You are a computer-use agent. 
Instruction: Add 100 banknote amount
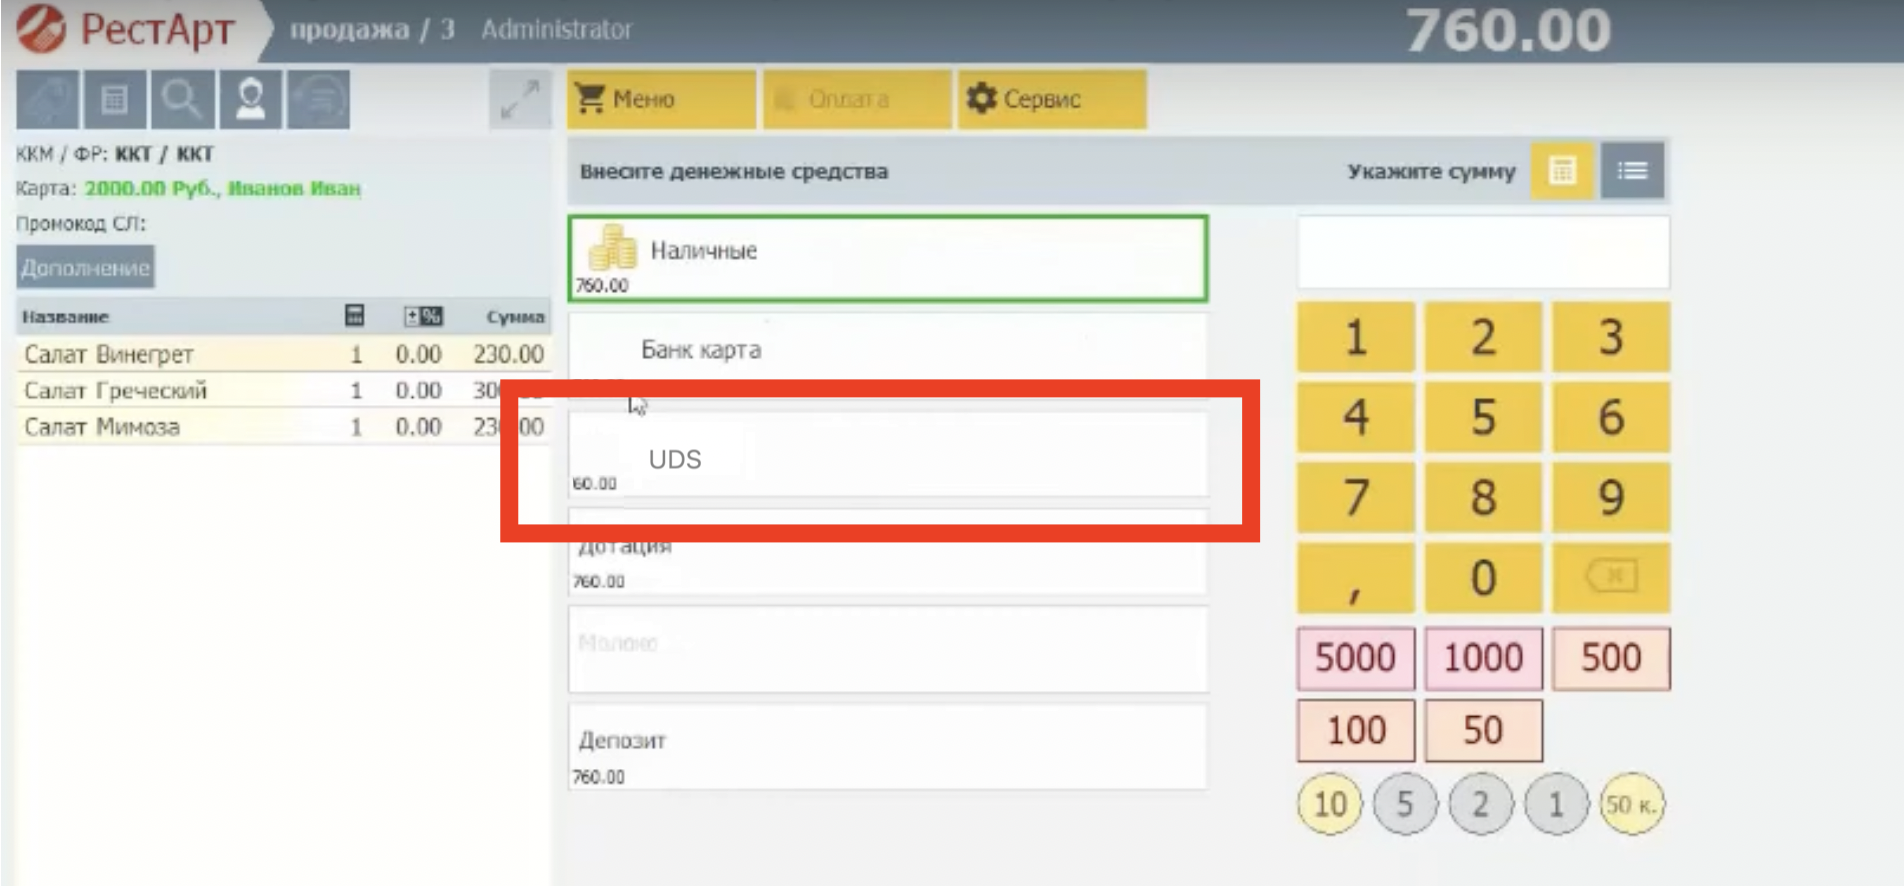(x=1356, y=730)
